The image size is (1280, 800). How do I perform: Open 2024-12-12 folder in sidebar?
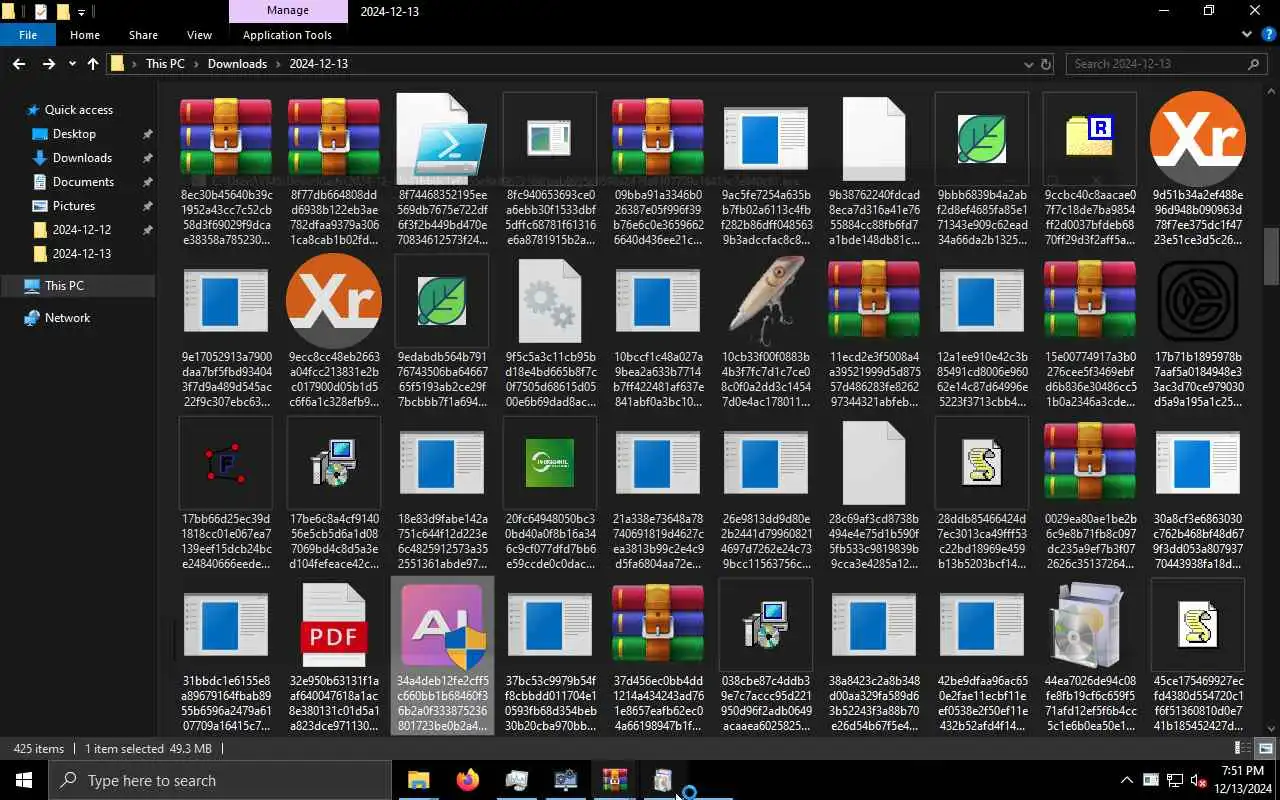point(82,230)
